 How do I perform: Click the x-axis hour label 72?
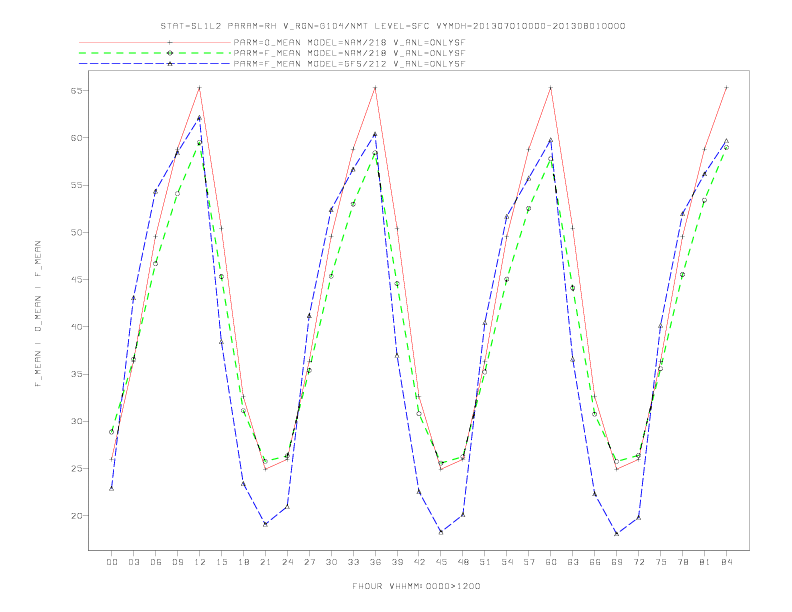click(x=639, y=562)
